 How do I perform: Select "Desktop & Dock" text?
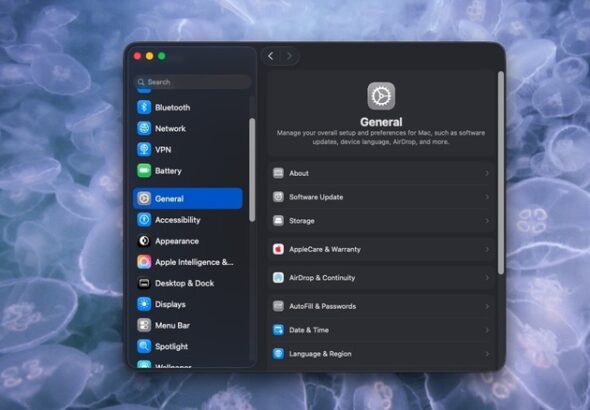pos(184,283)
